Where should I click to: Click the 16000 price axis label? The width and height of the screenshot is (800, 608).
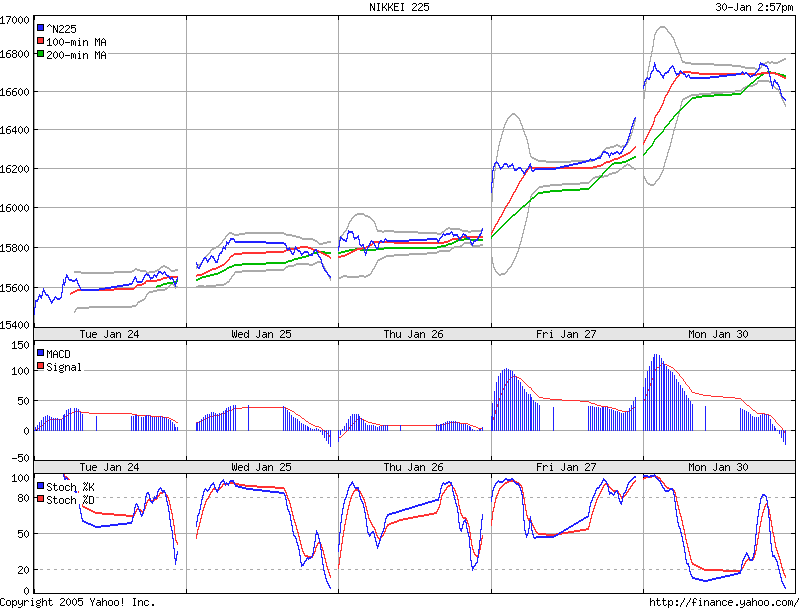[x=15, y=208]
